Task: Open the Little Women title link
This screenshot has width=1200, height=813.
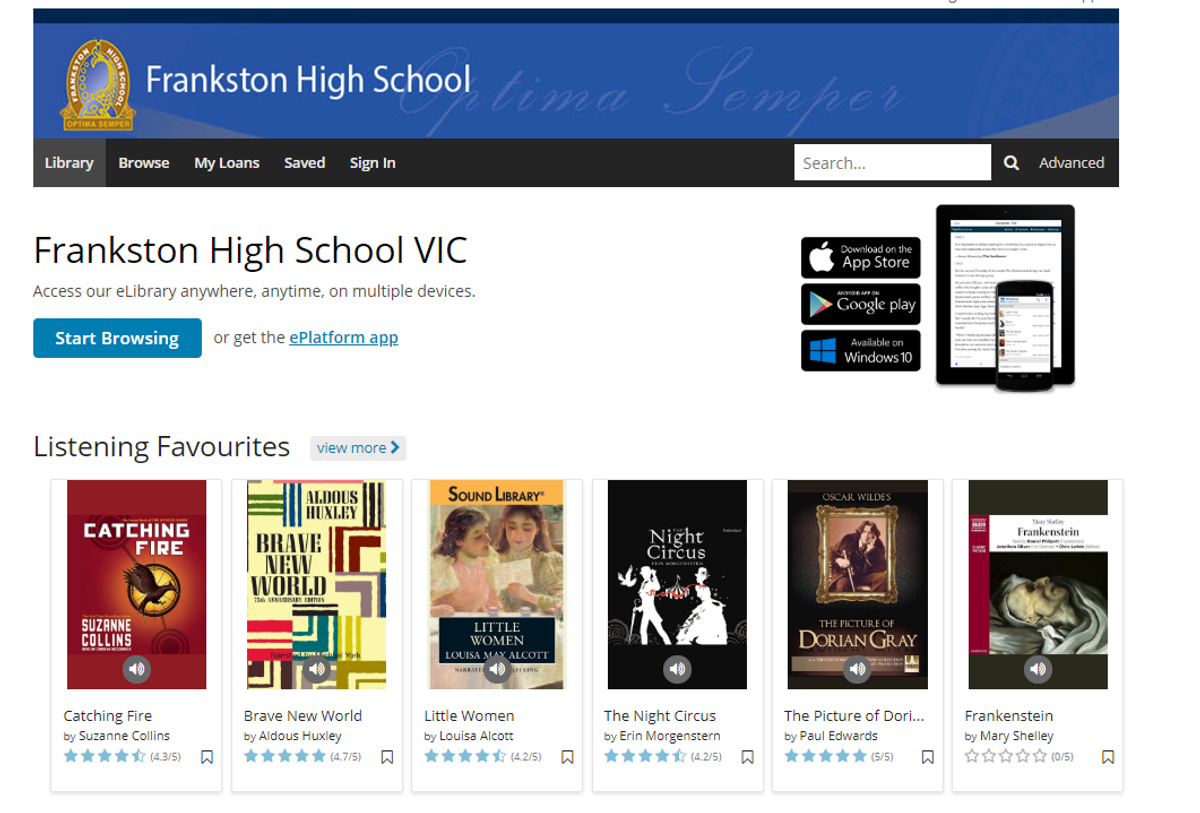Action: pos(469,716)
